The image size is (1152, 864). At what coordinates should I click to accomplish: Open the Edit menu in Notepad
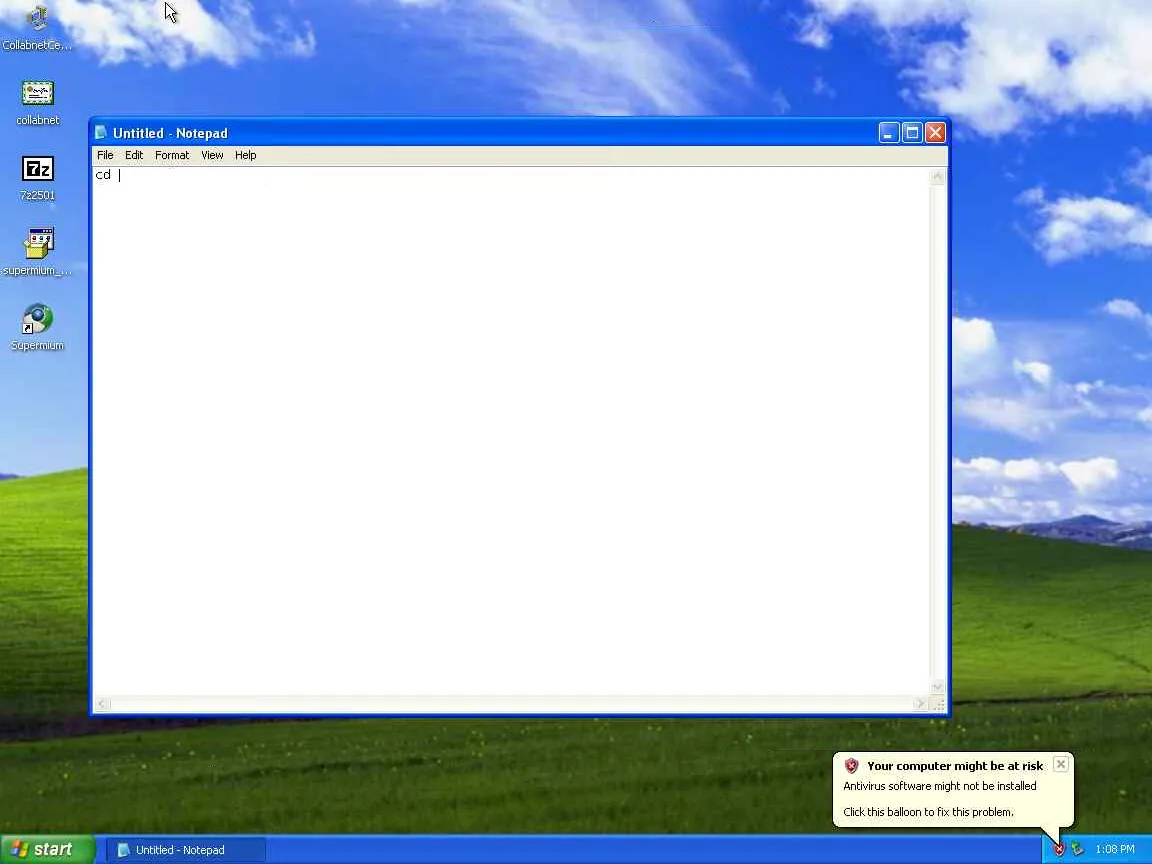click(134, 155)
